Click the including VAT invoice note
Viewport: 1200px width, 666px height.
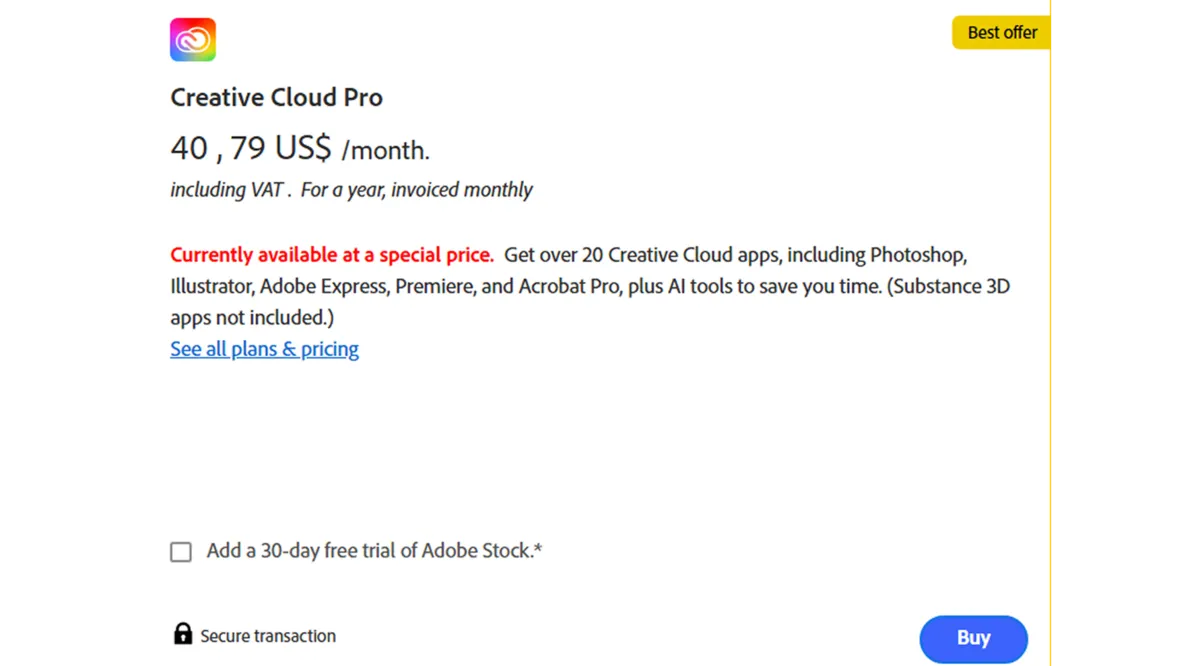351,189
